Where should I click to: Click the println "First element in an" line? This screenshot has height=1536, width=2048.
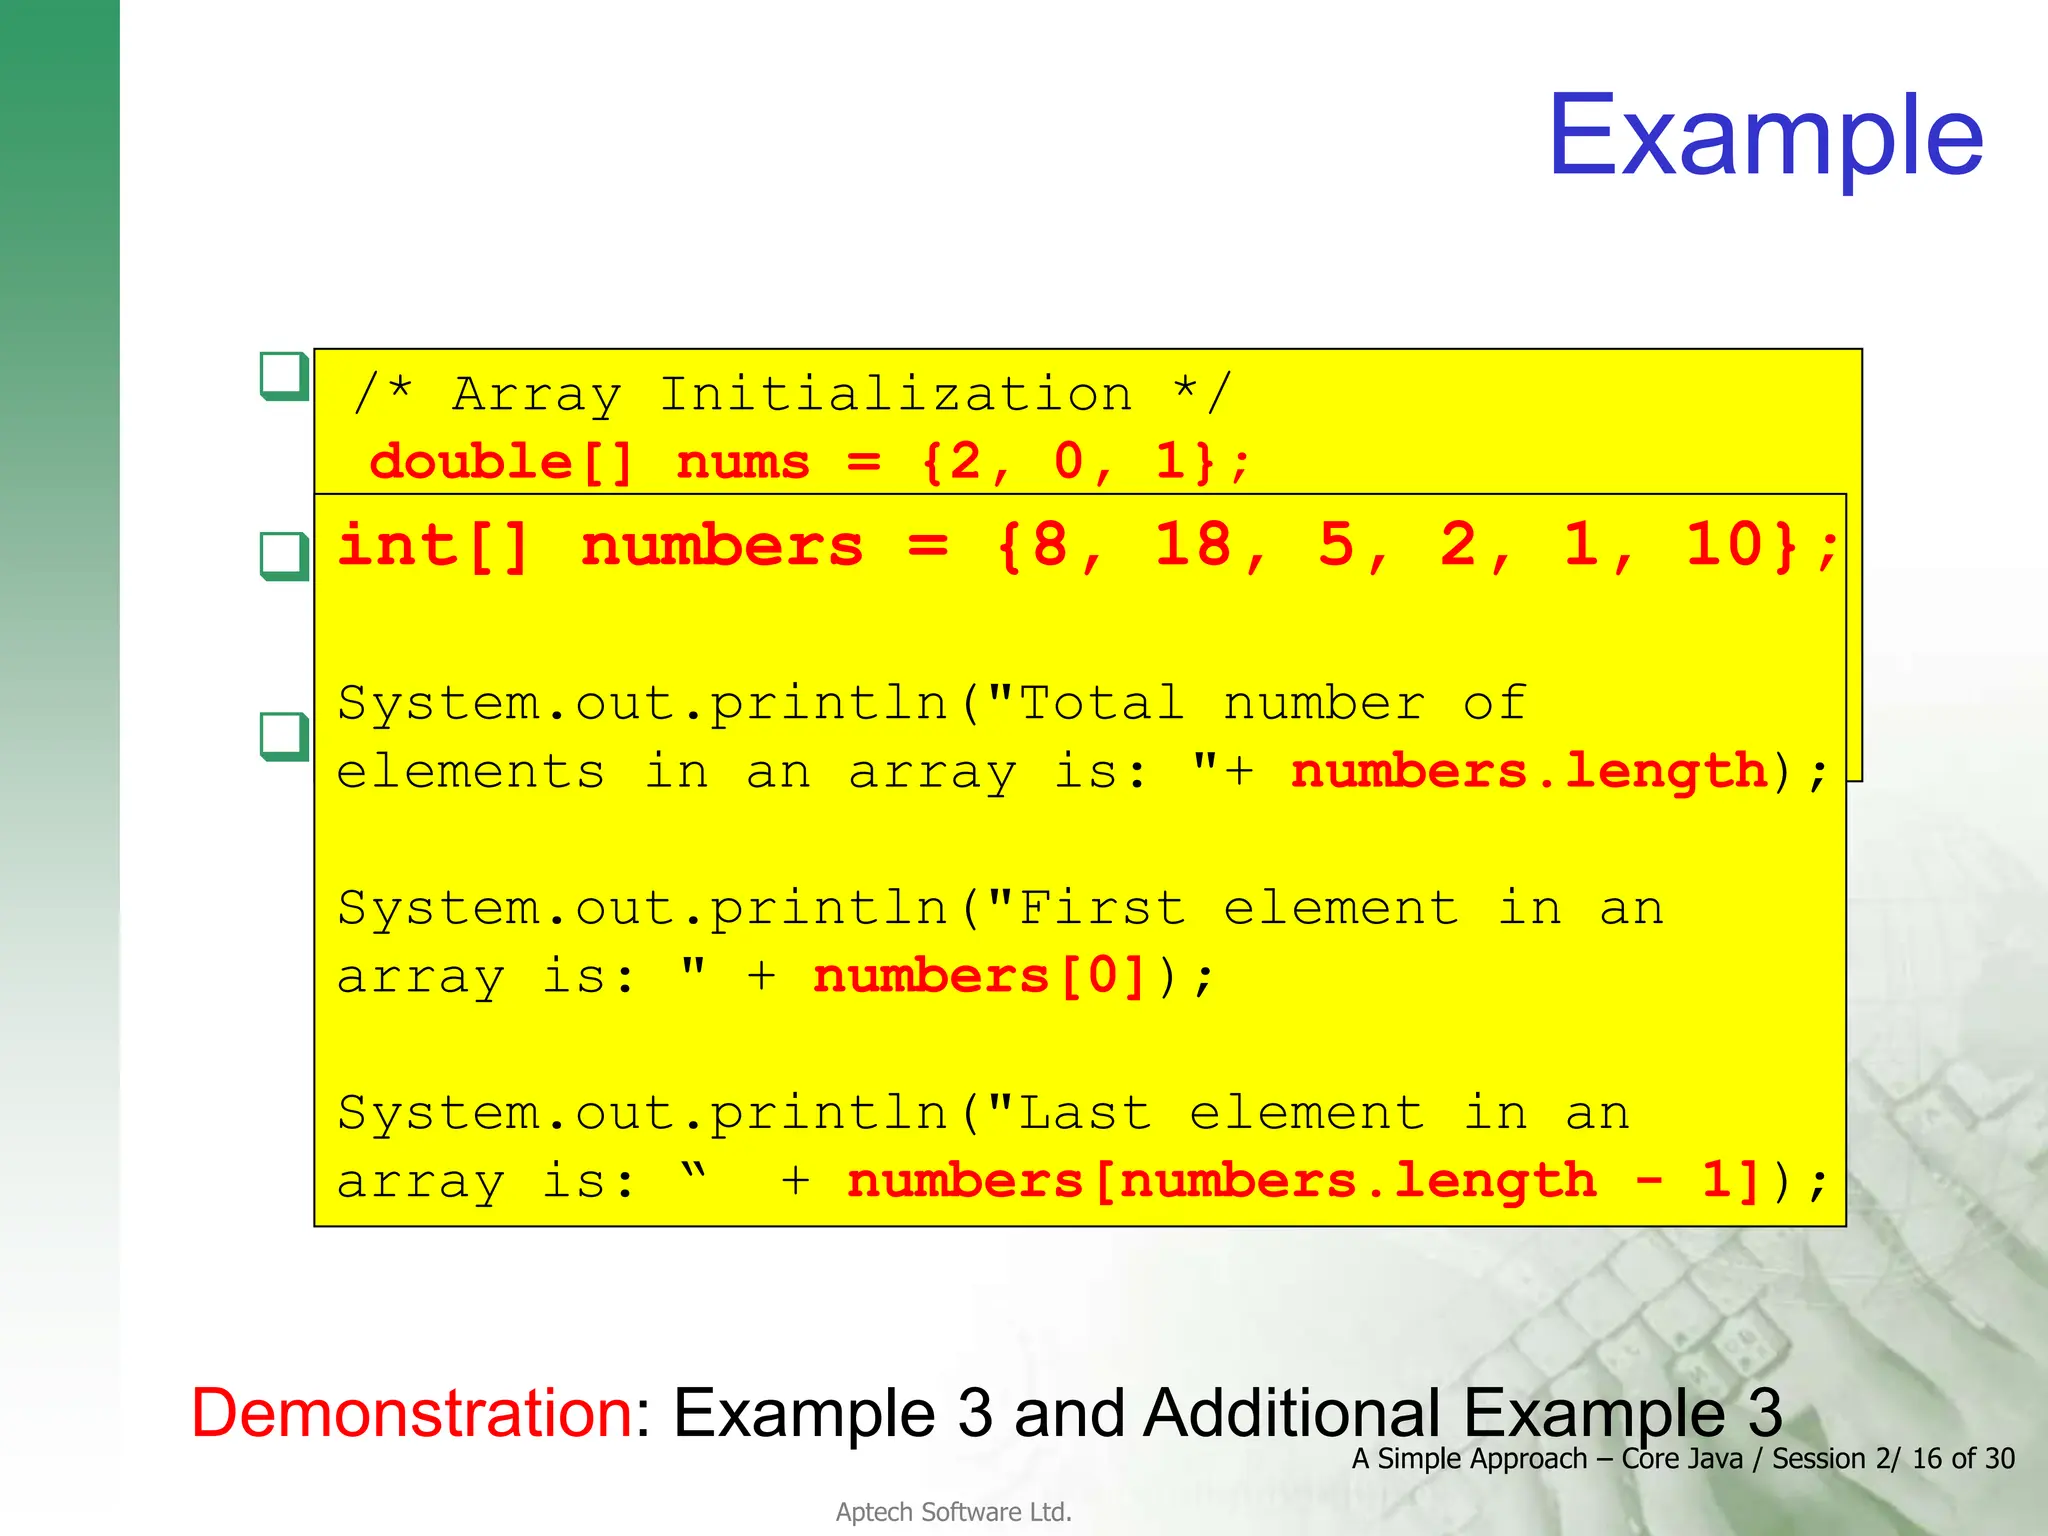coord(1000,908)
